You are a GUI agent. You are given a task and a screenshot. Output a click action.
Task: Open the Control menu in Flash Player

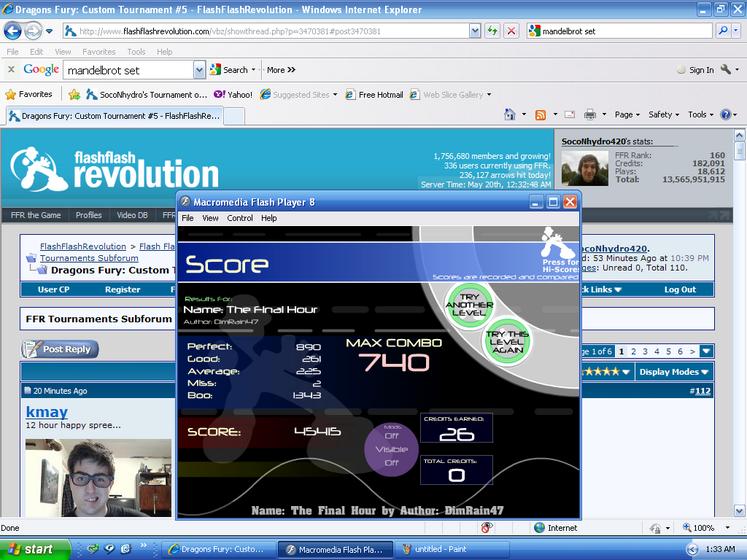point(240,218)
